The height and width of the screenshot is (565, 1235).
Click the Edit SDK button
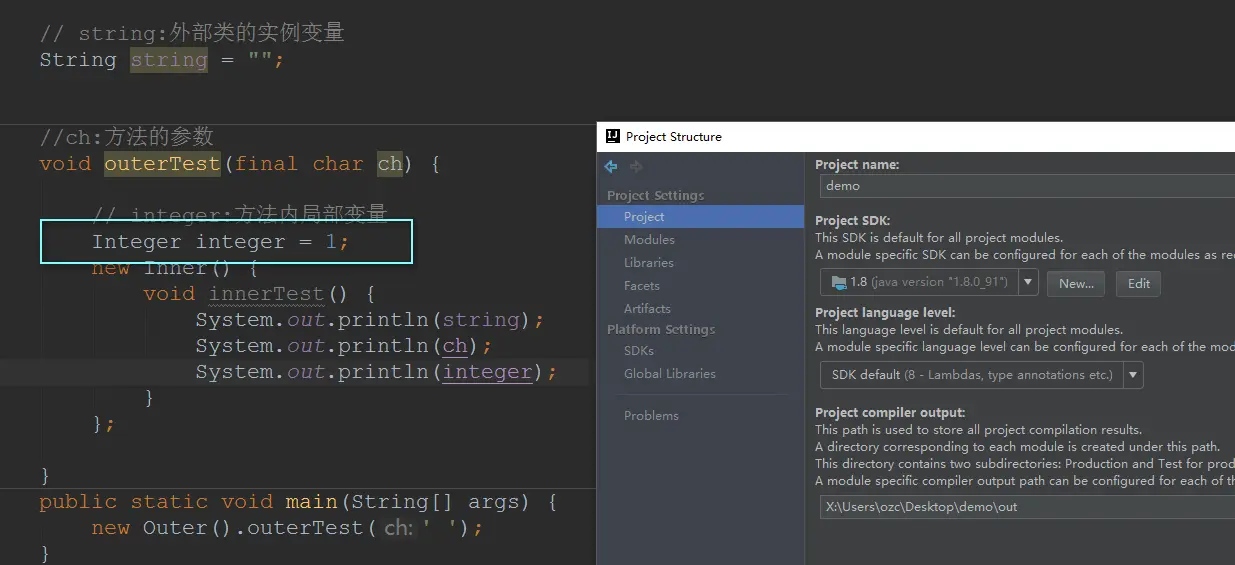(1138, 283)
